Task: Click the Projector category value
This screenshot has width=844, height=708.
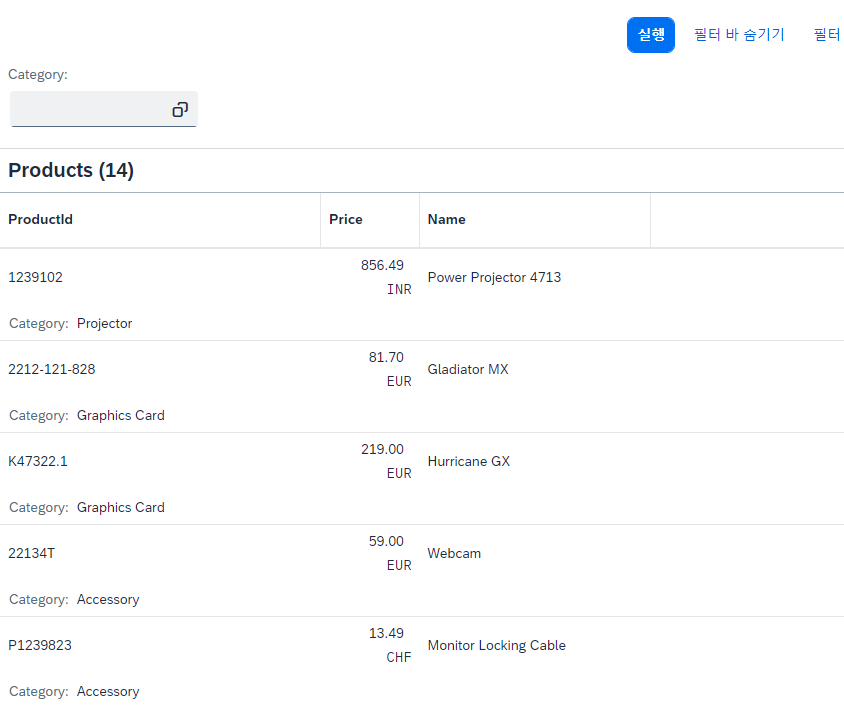Action: [x=104, y=324]
